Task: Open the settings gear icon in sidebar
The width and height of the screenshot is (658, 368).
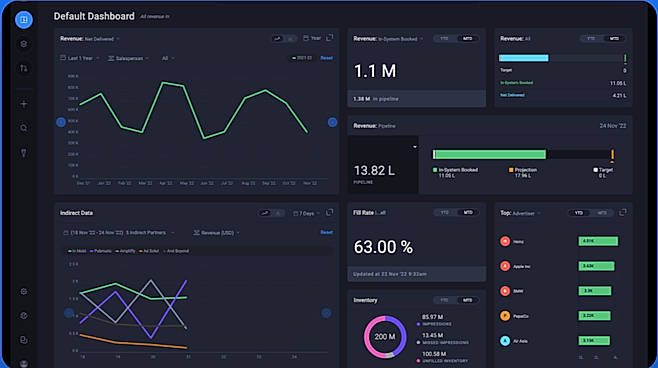Action: click(24, 291)
